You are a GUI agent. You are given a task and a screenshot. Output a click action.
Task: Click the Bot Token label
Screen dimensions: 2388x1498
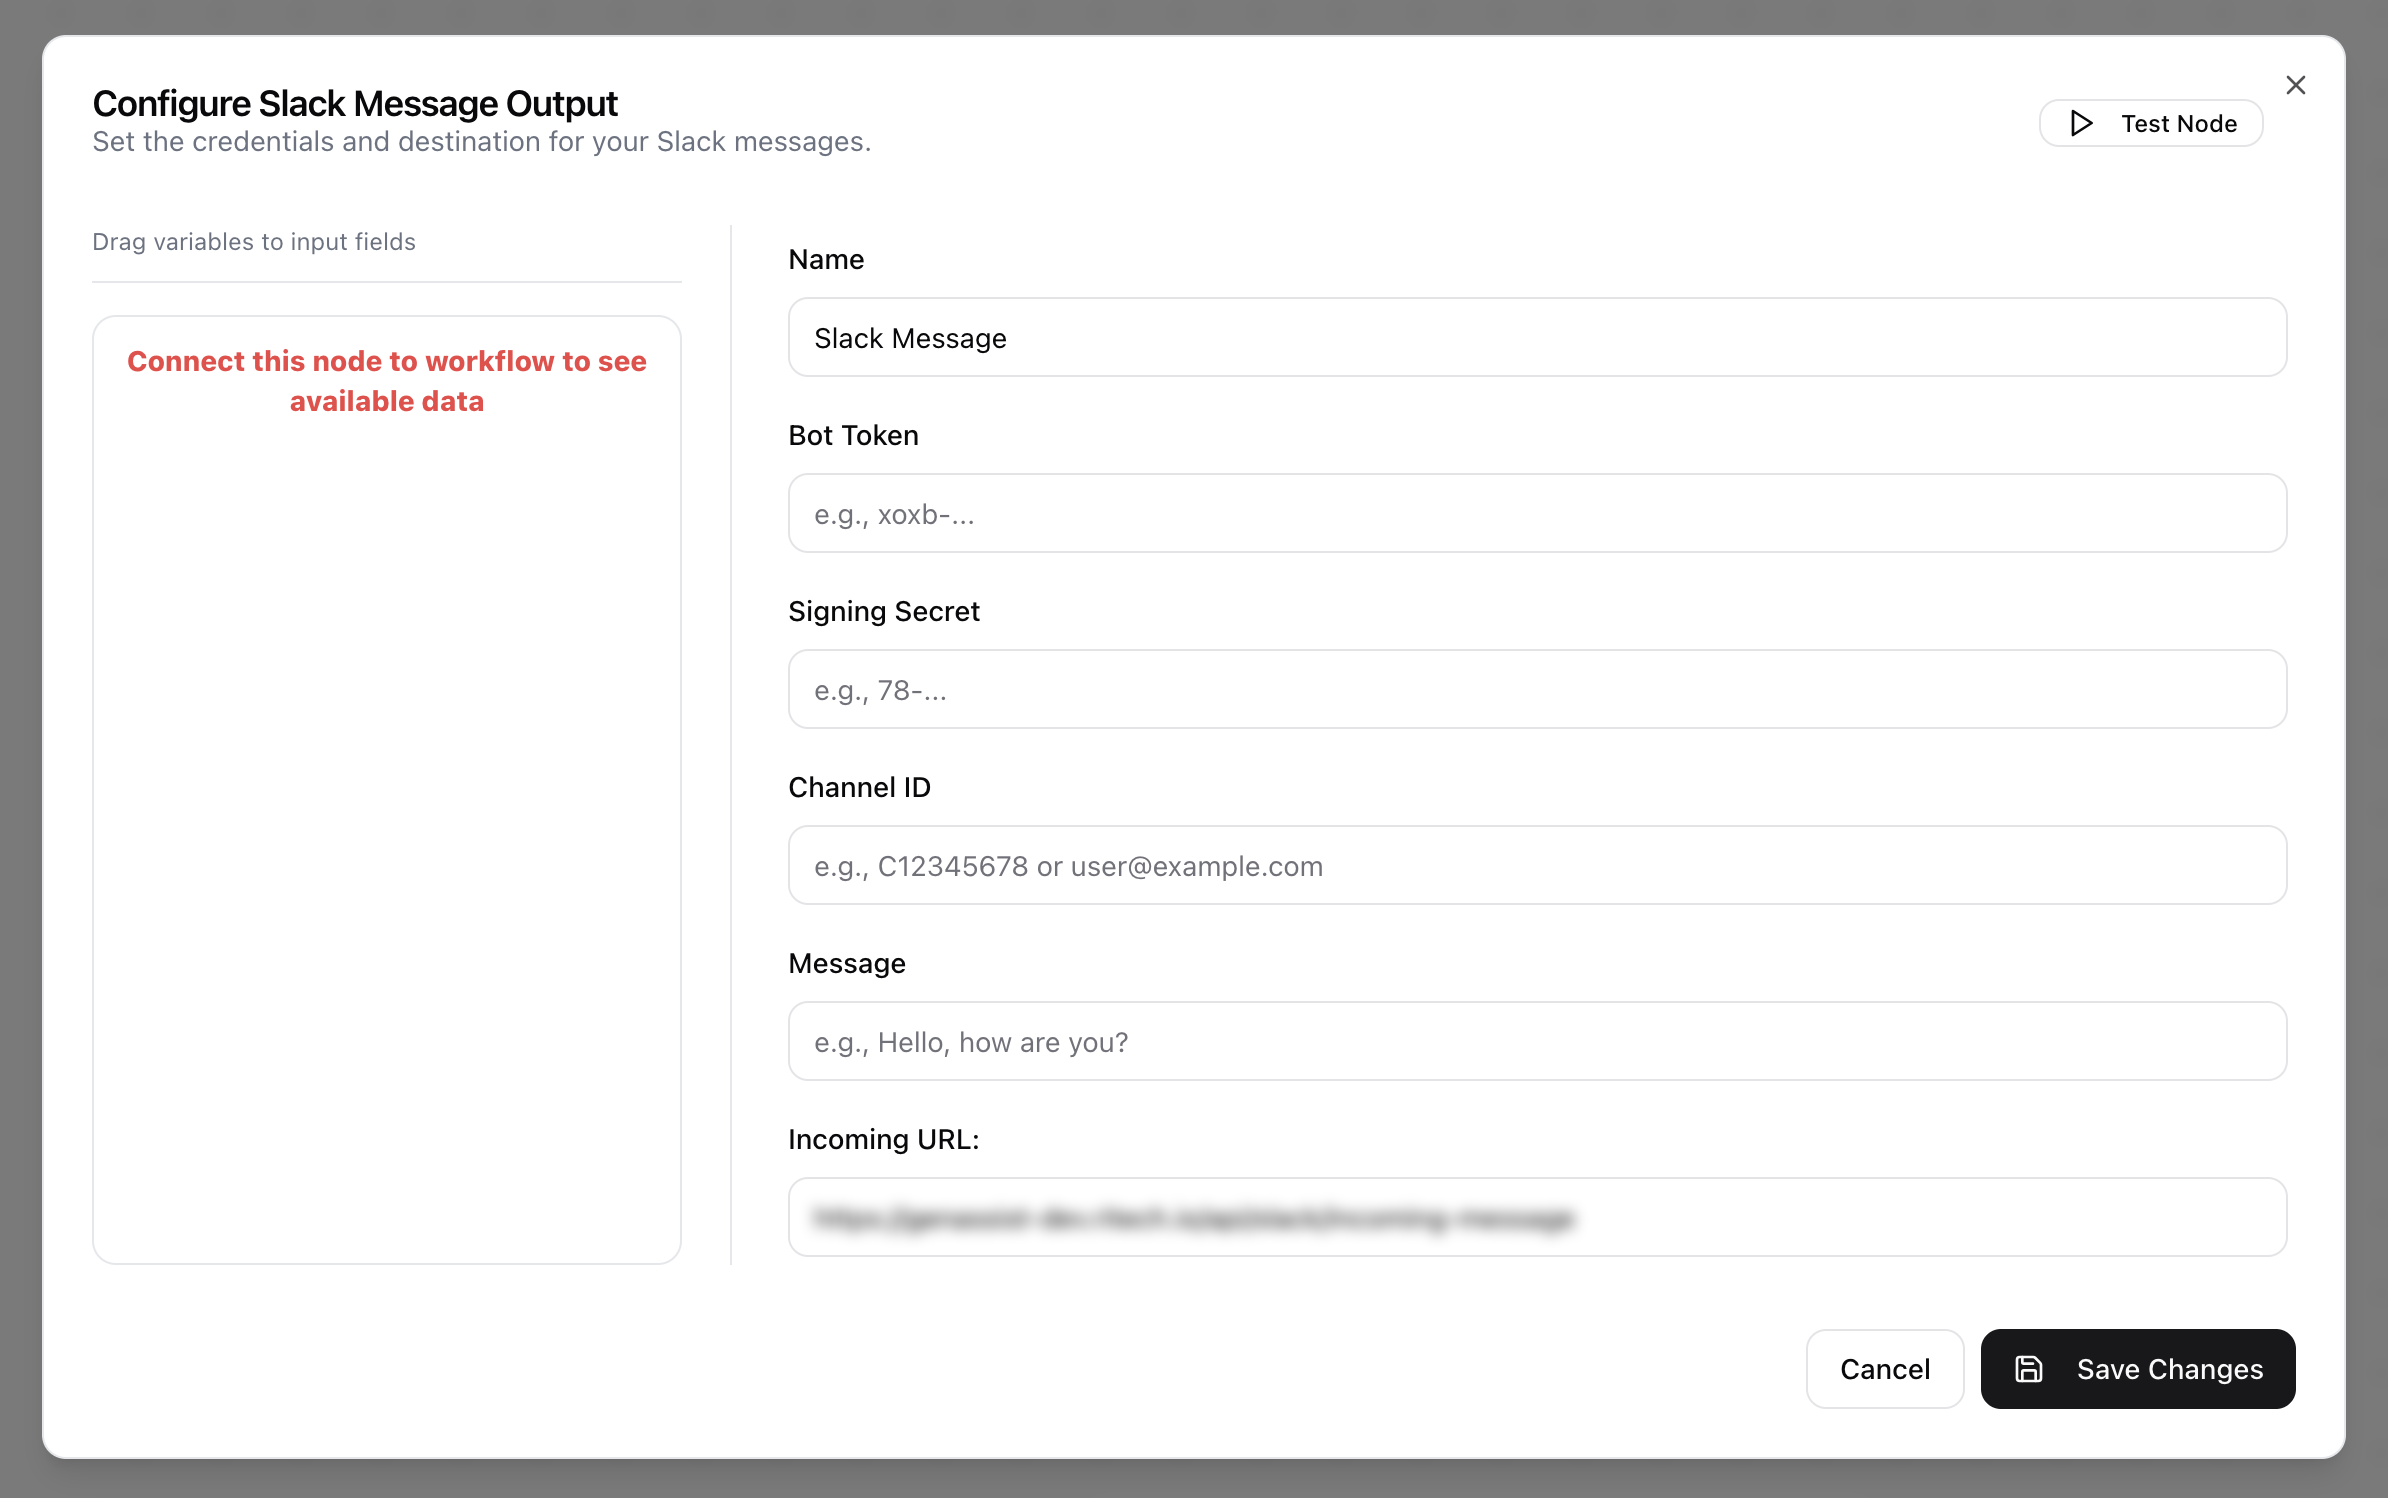pos(853,435)
